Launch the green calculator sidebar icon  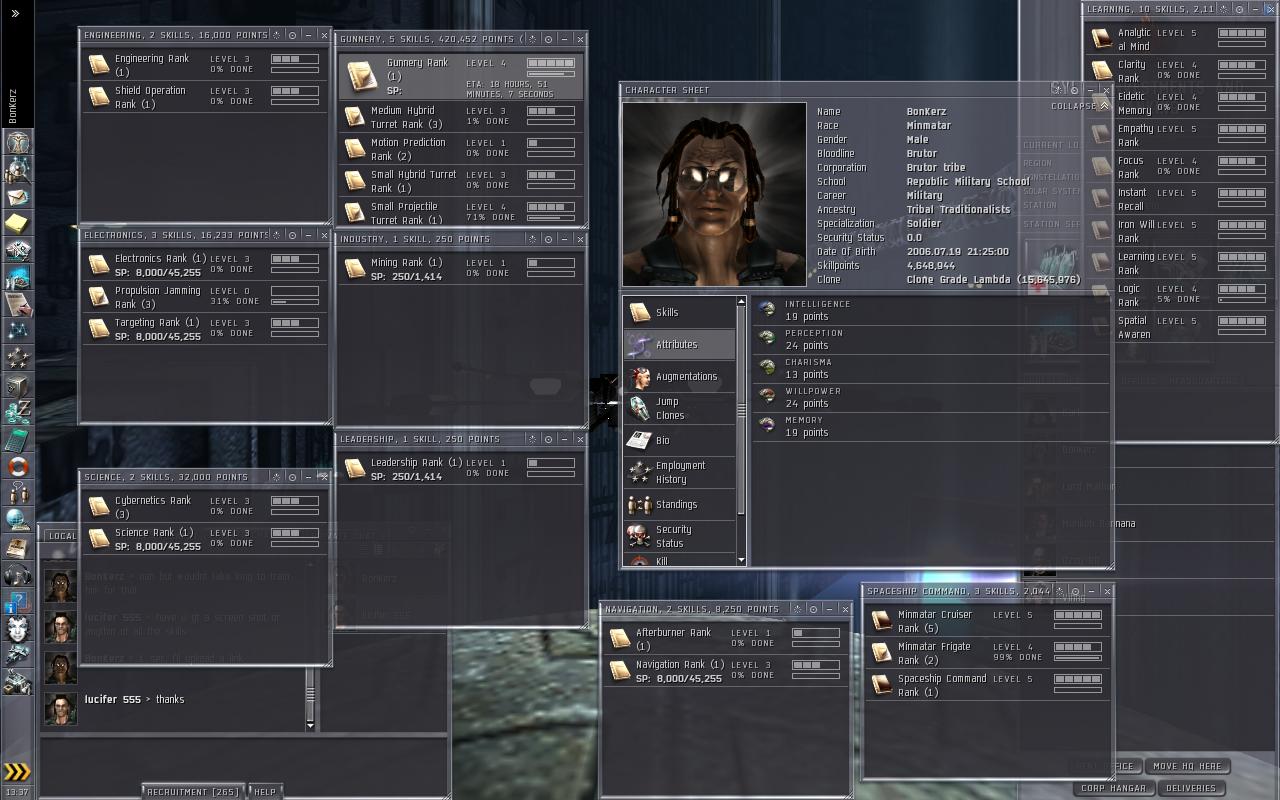(18, 439)
